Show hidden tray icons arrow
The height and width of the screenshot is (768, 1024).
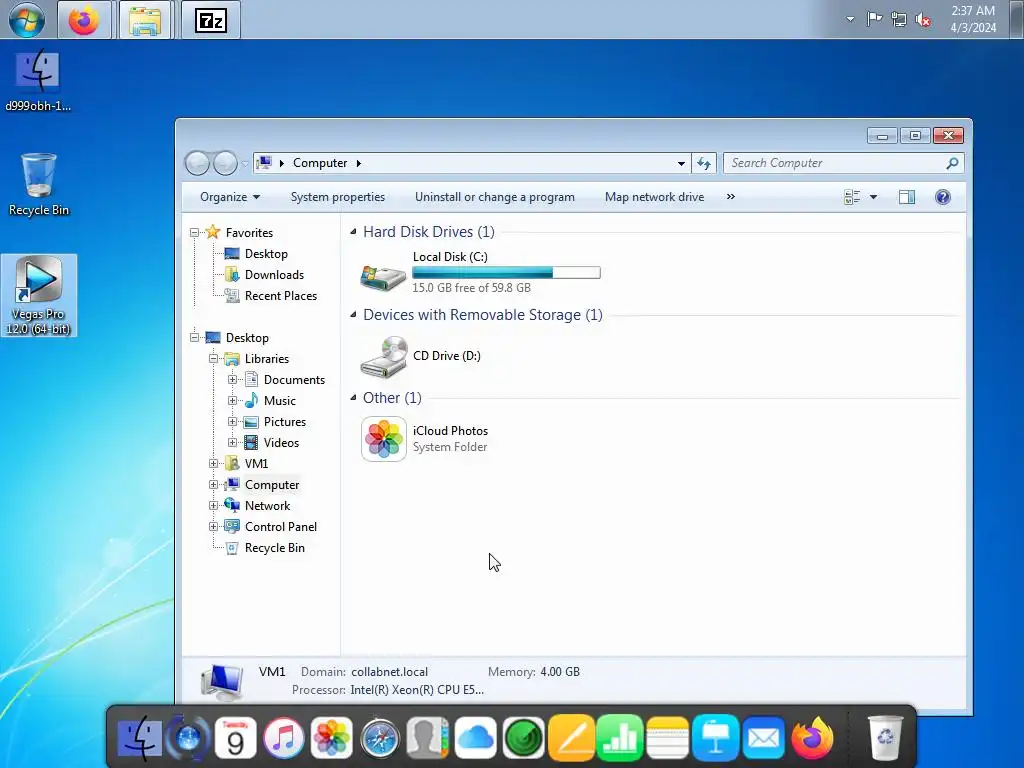[850, 20]
